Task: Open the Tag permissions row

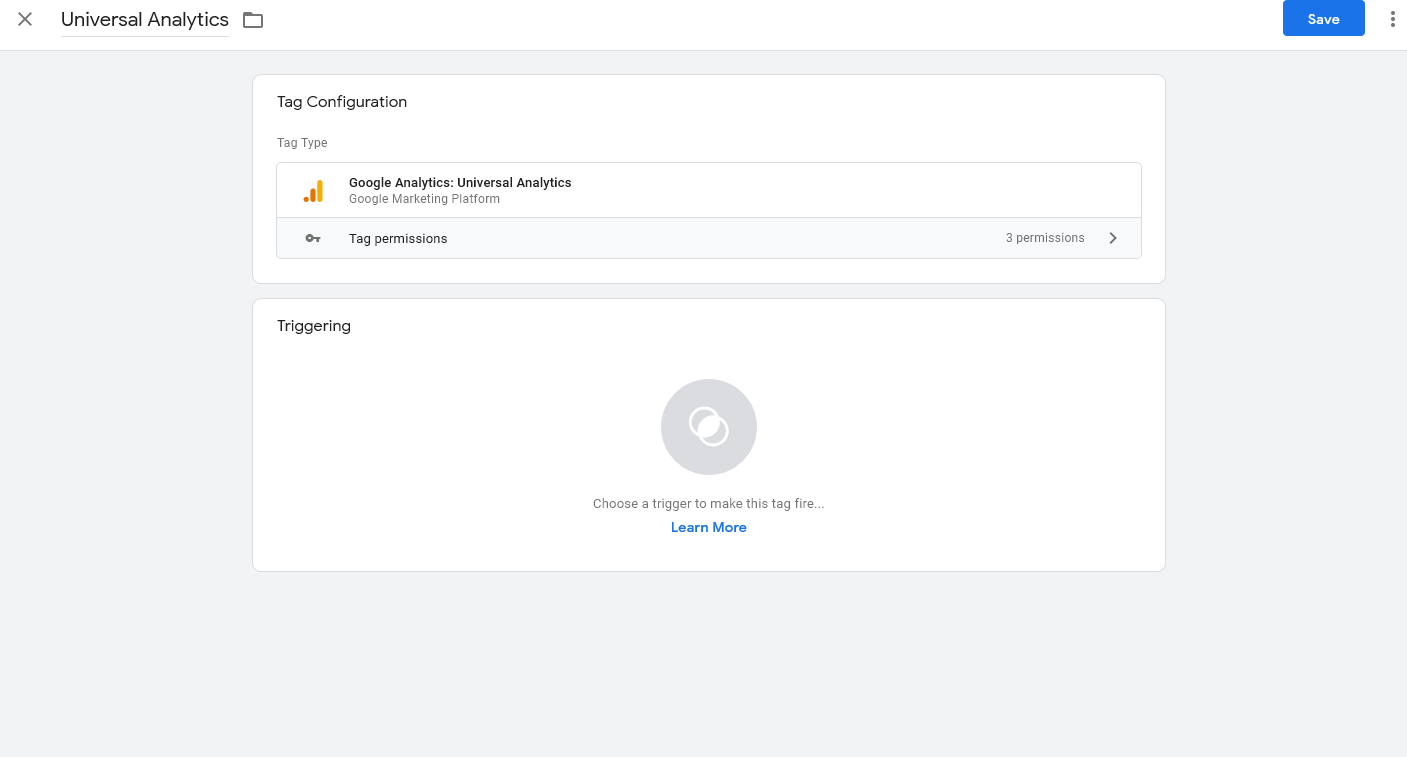Action: click(708, 238)
